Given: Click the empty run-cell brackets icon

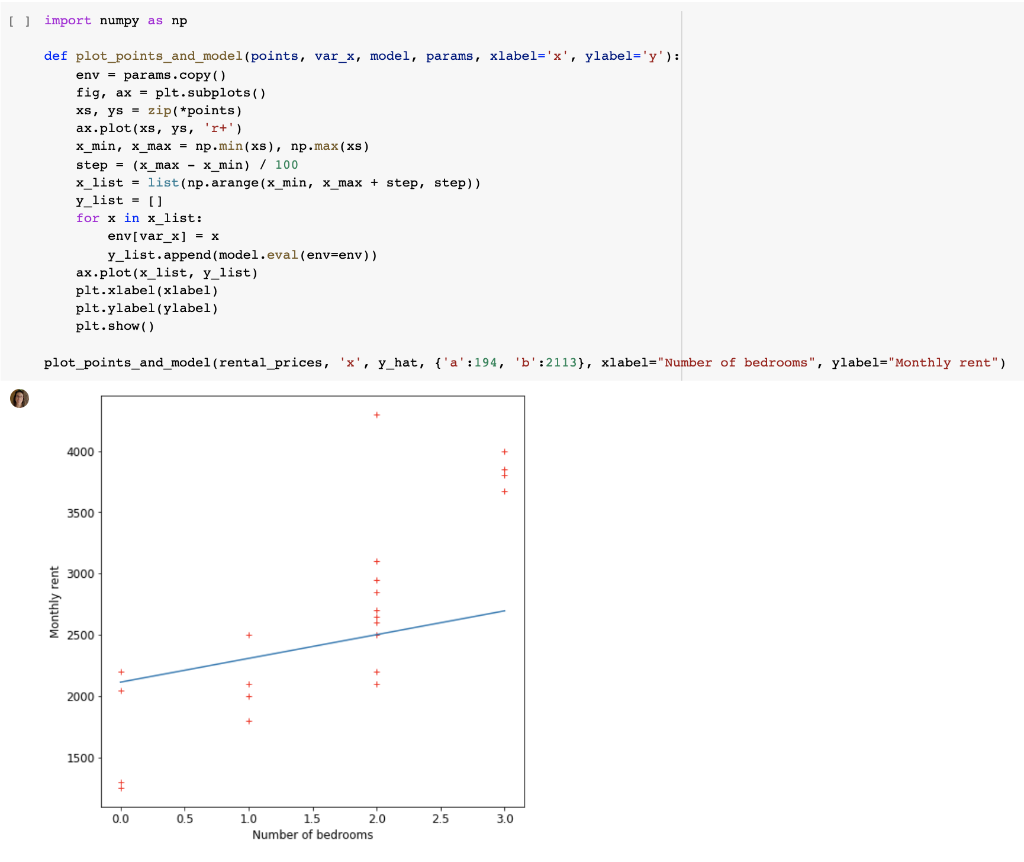Looking at the screenshot, I should tap(18, 19).
